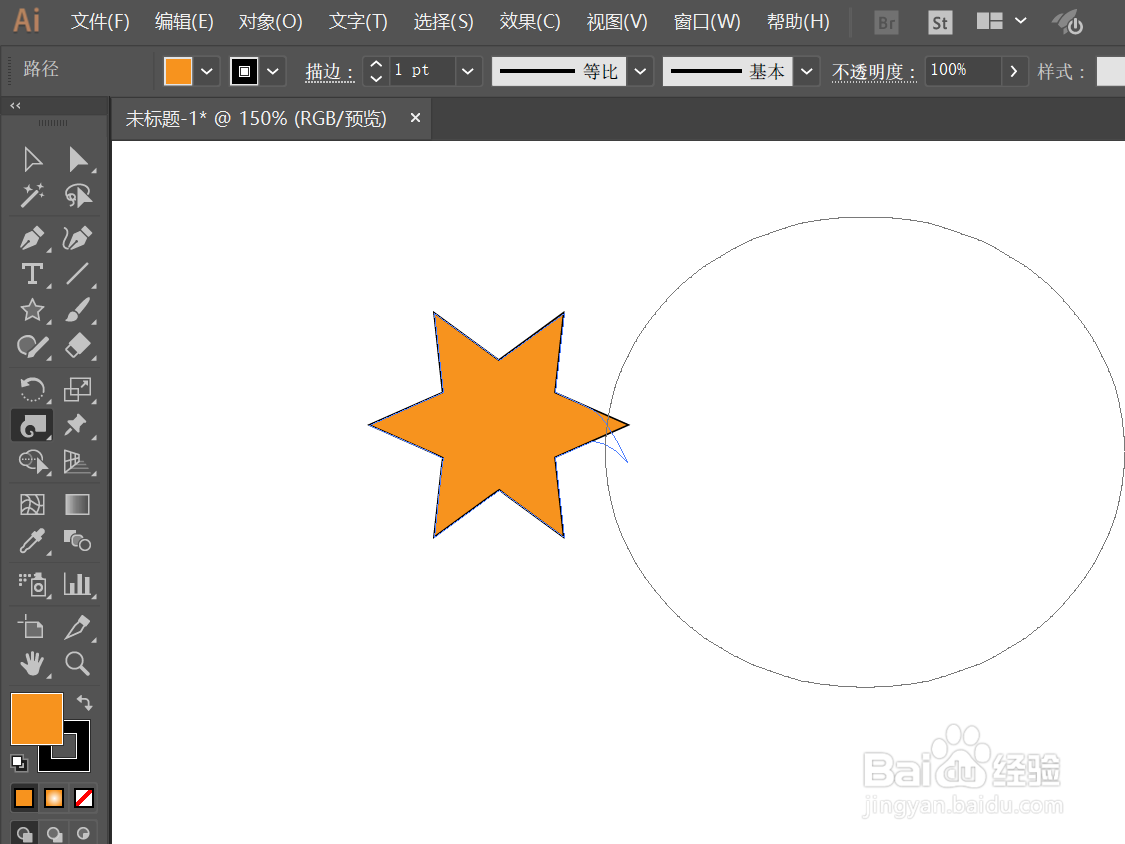
Task: Click the 100% opacity input field
Action: (x=961, y=70)
